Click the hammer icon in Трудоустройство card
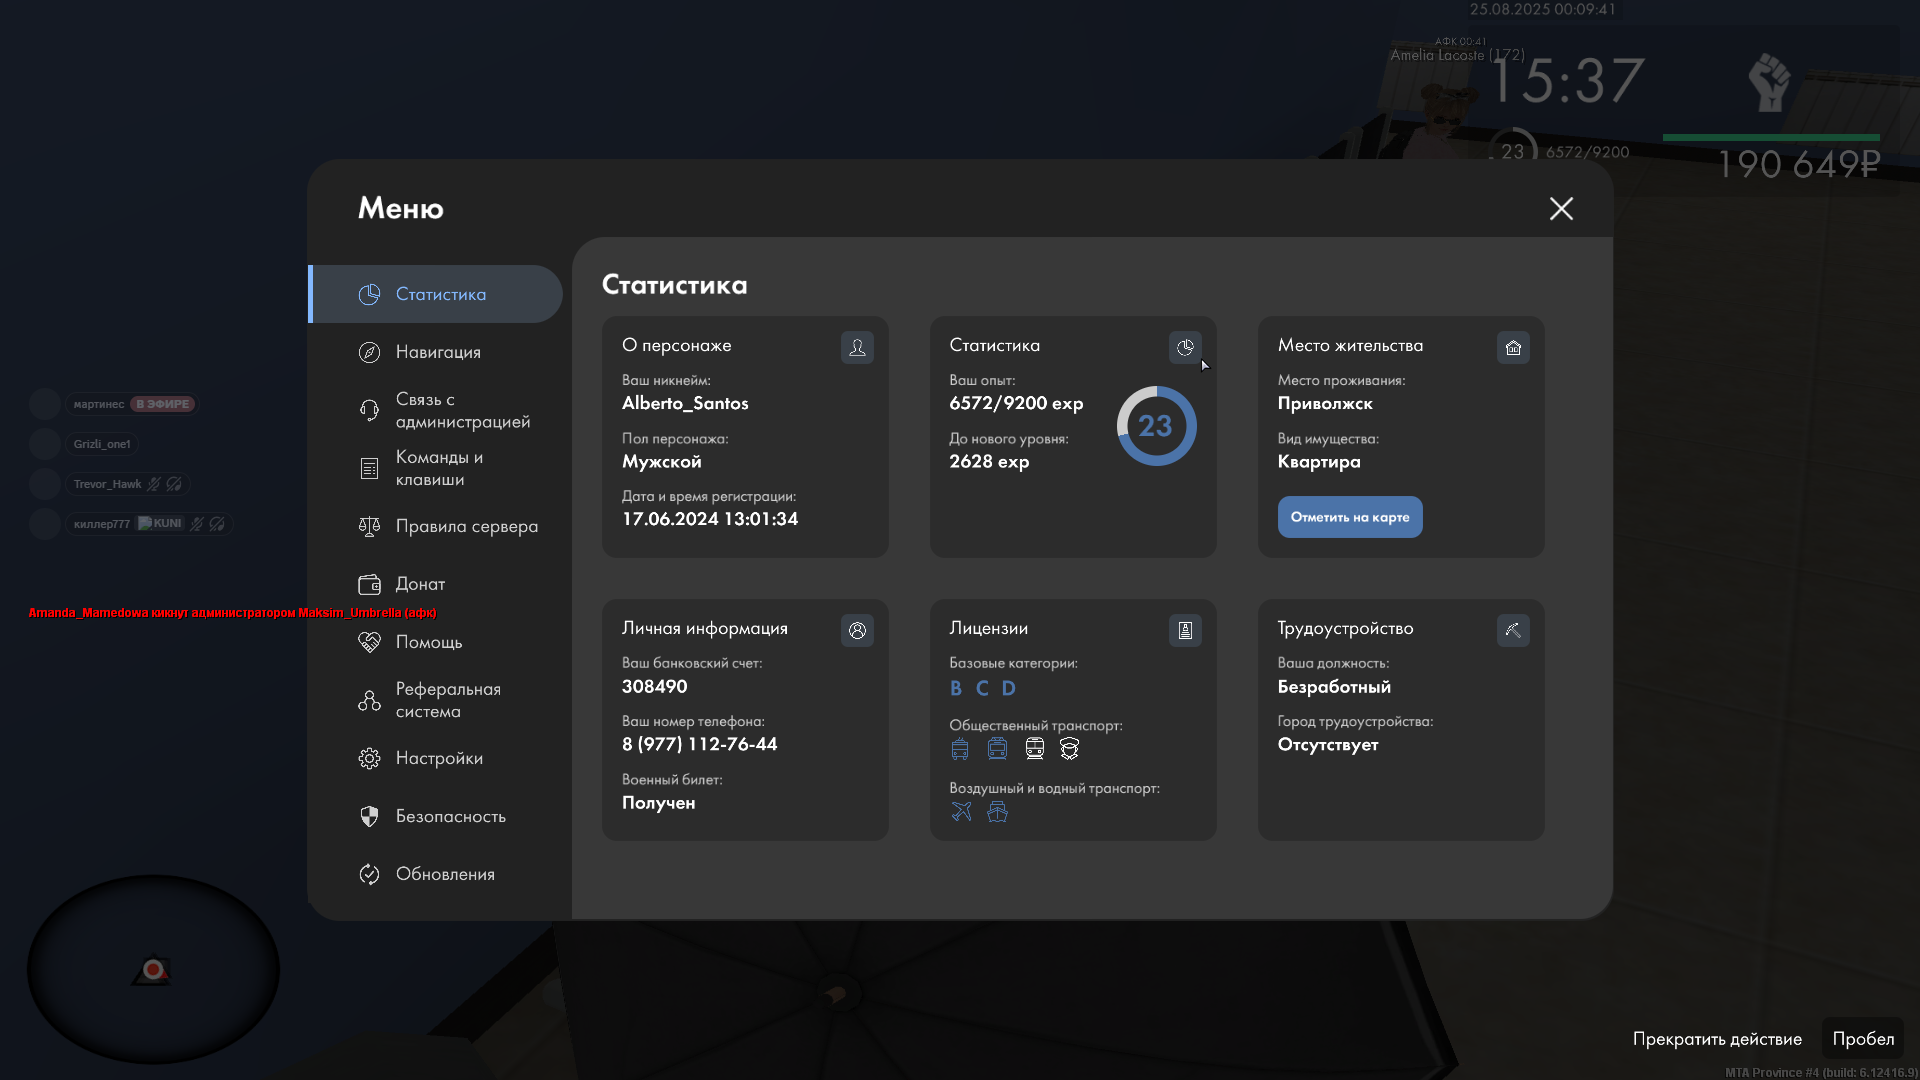 (1513, 630)
